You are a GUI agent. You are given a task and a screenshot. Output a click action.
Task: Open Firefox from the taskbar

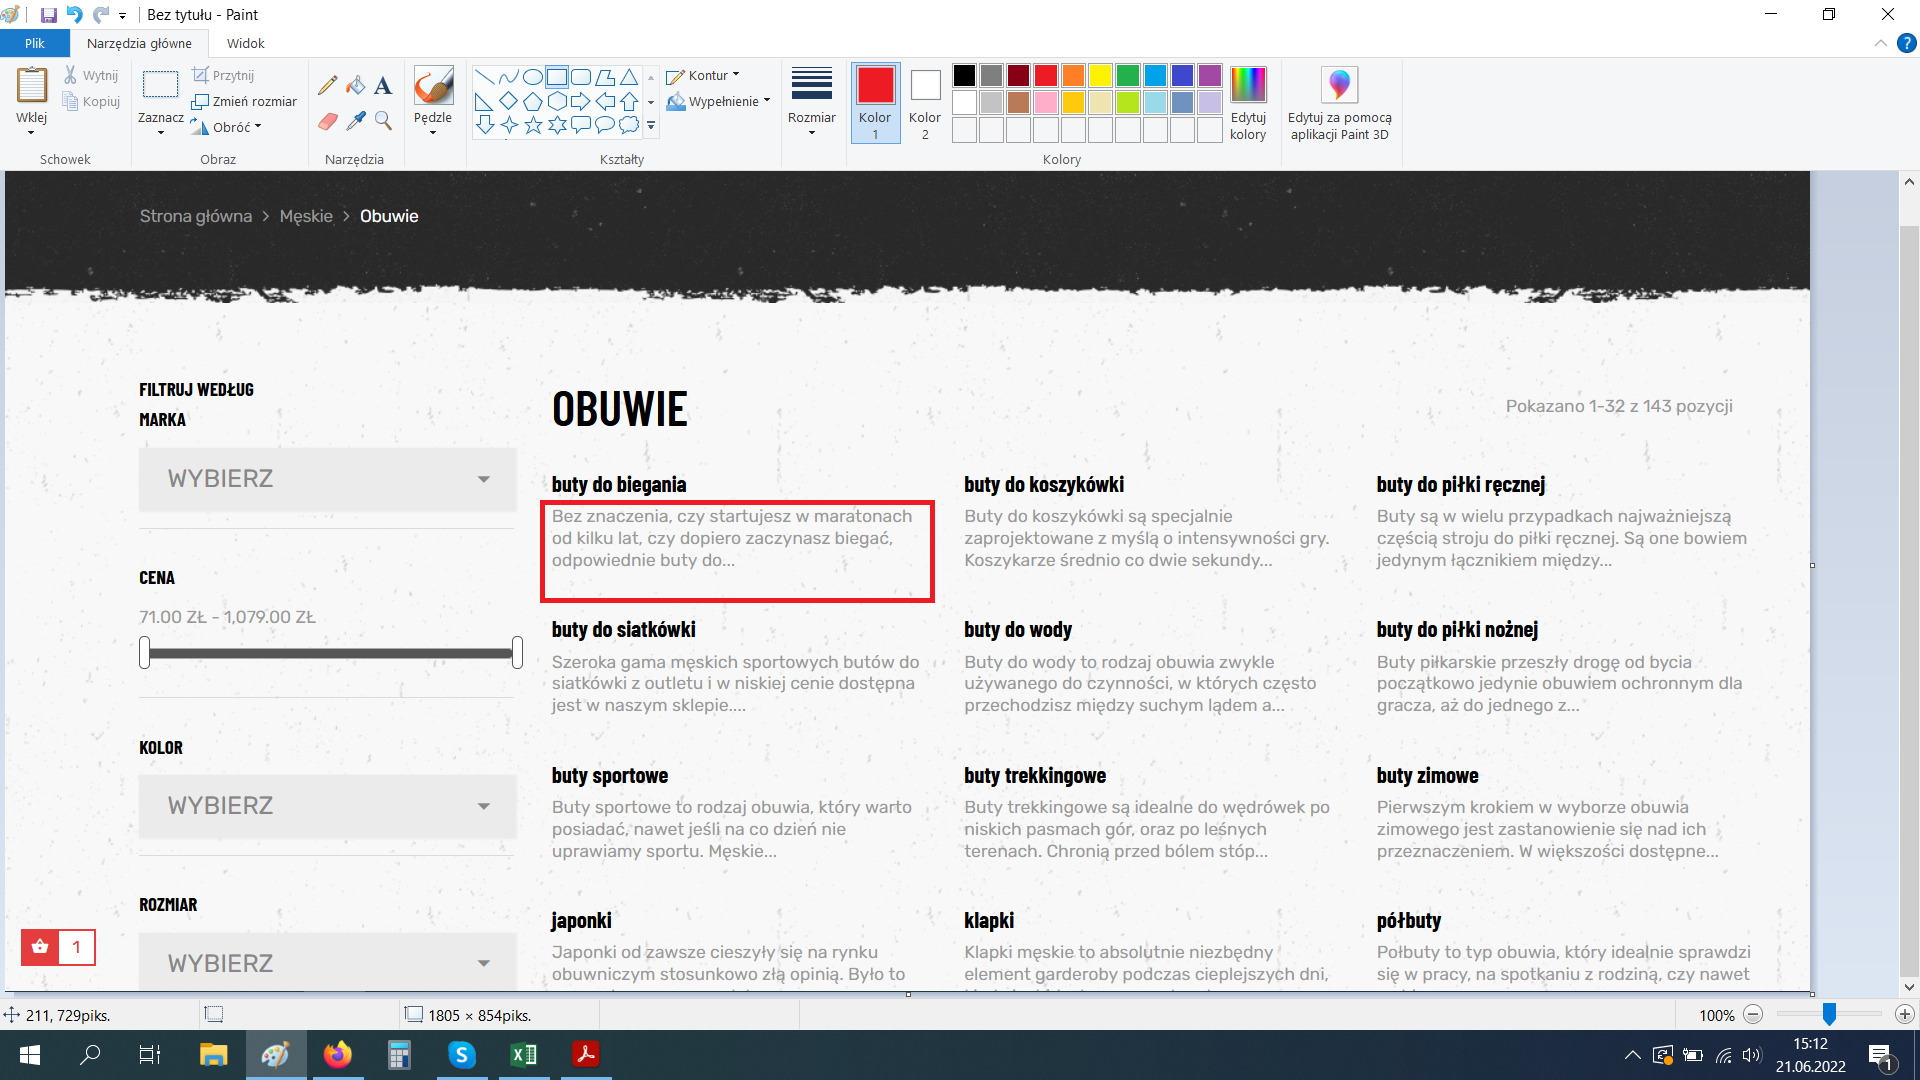[x=338, y=1054]
